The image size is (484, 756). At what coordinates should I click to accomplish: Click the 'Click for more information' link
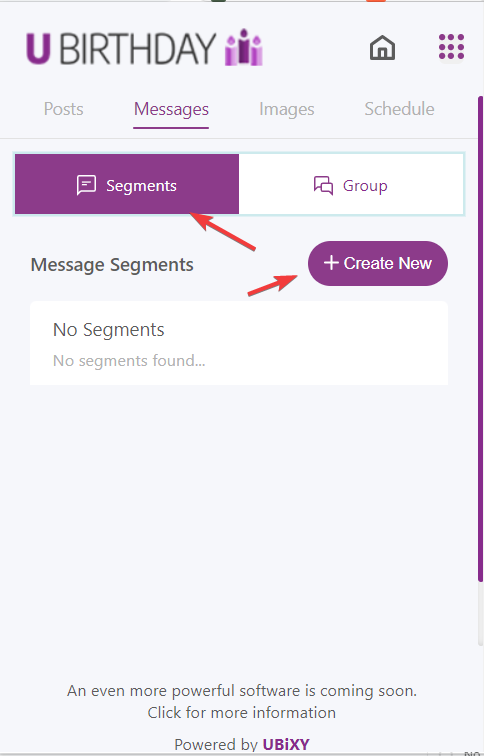(x=242, y=712)
